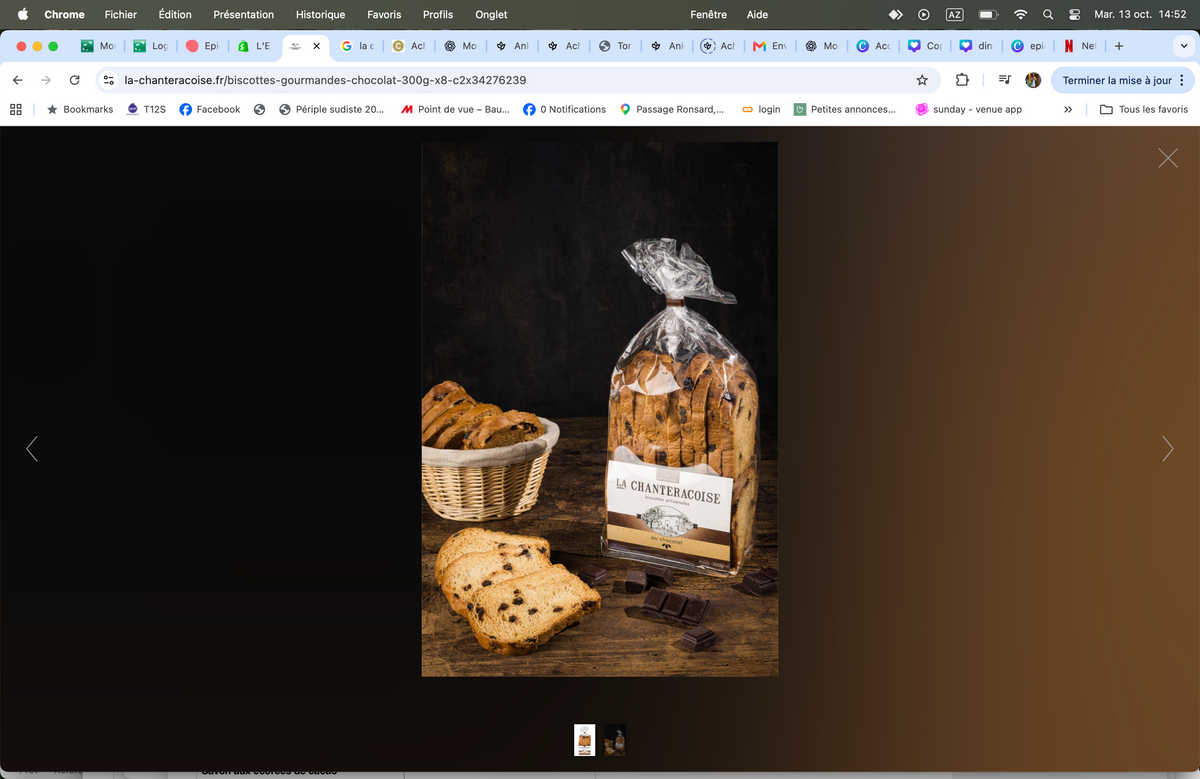Screen dimensions: 1200x779
Task: Open the Extensions puzzle menu
Action: pyautogui.click(x=962, y=80)
